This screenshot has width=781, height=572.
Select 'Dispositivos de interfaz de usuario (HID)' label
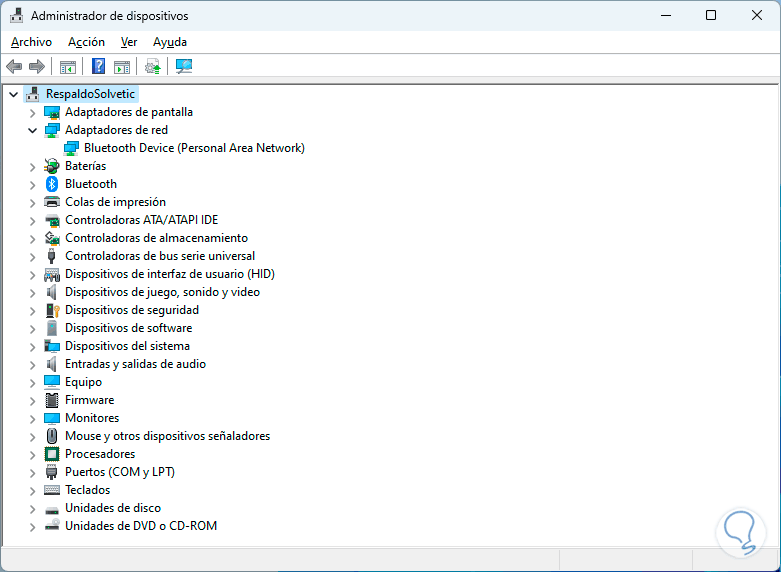(170, 274)
